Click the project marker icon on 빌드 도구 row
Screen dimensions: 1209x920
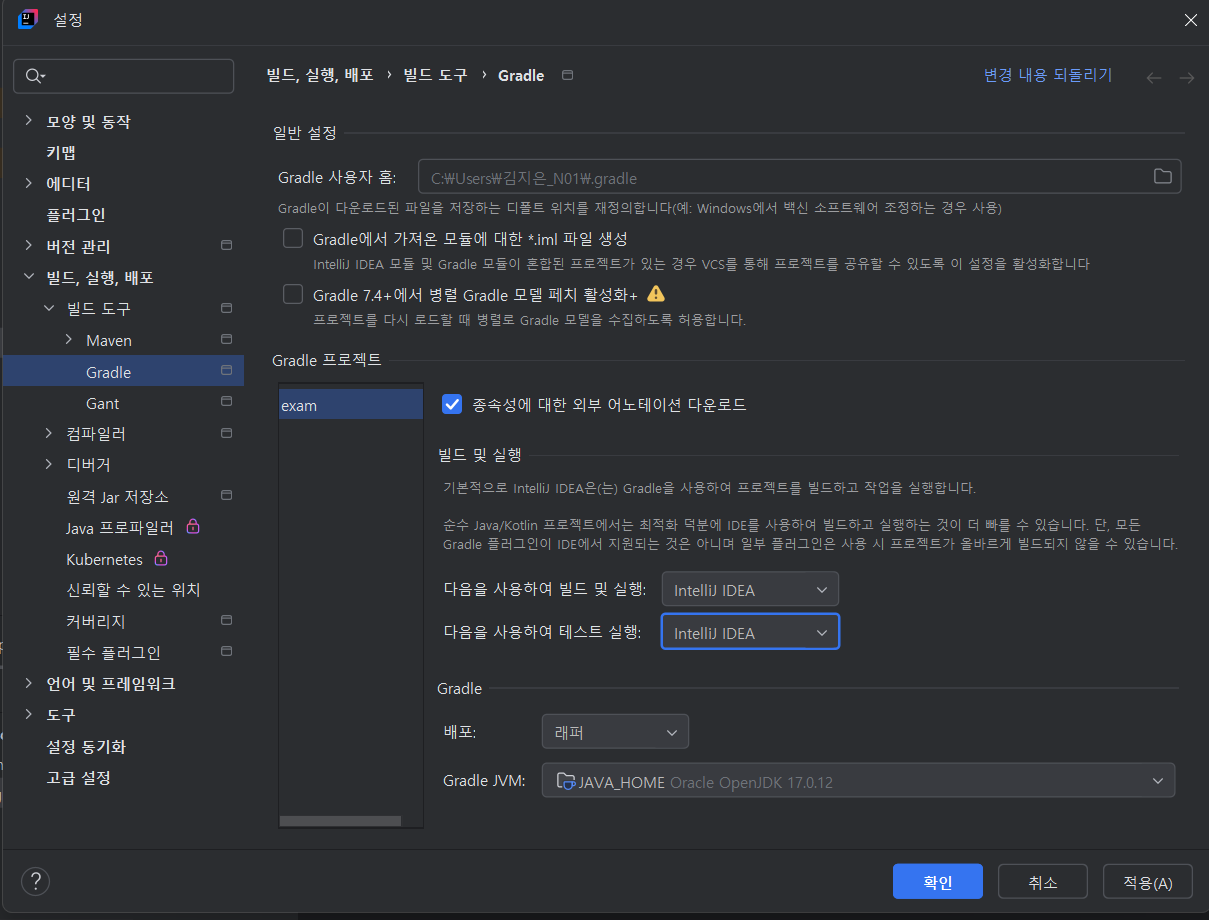click(x=226, y=308)
